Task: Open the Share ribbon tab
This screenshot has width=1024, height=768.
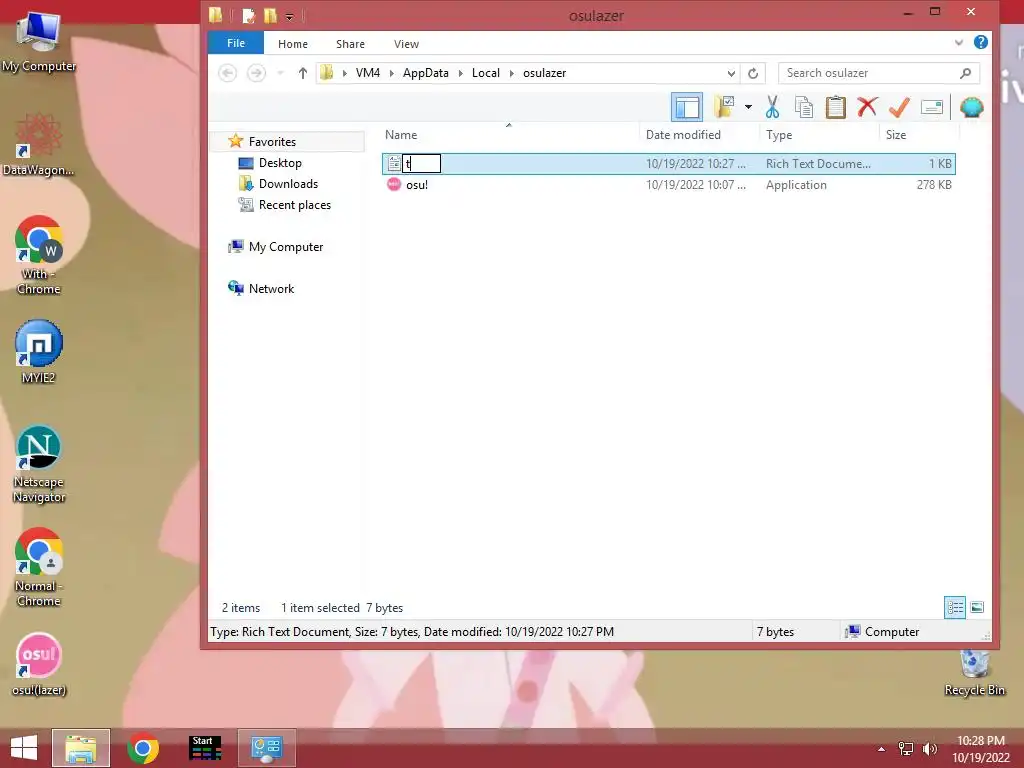Action: tap(350, 44)
